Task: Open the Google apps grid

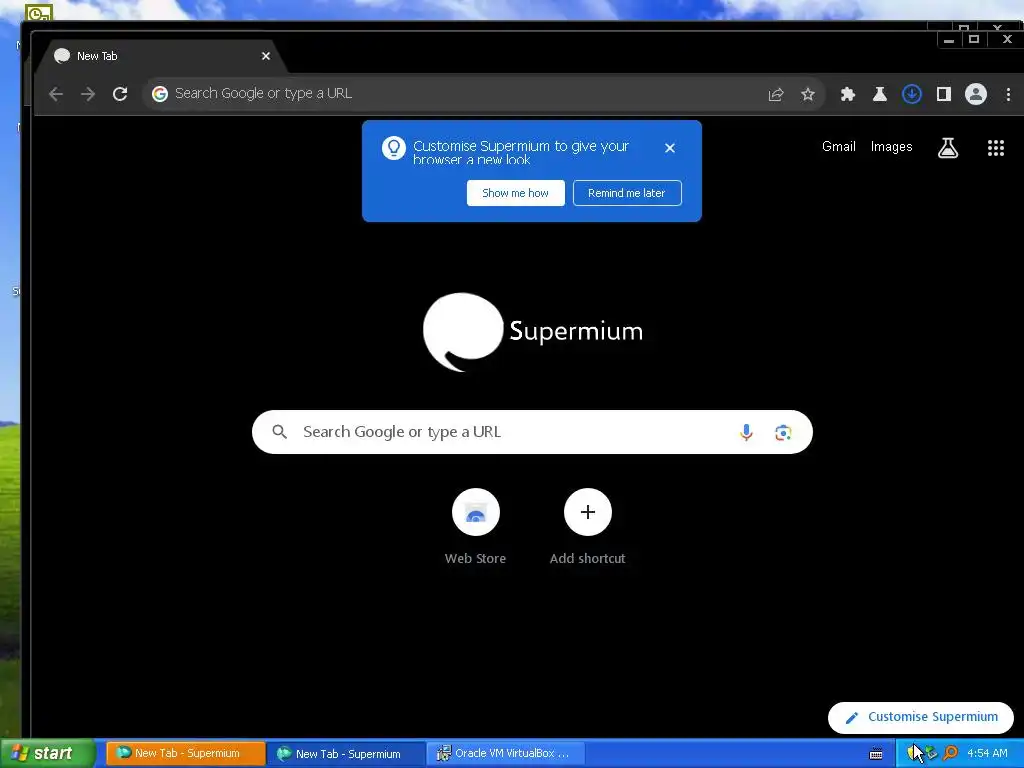Action: click(995, 148)
